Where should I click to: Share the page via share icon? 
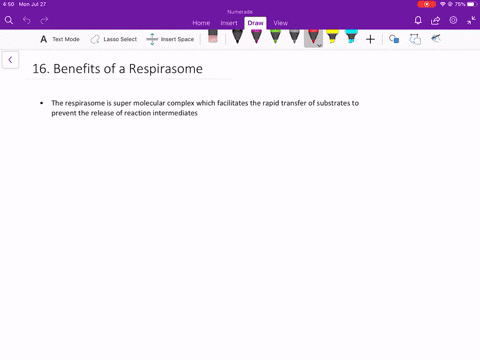(x=435, y=20)
